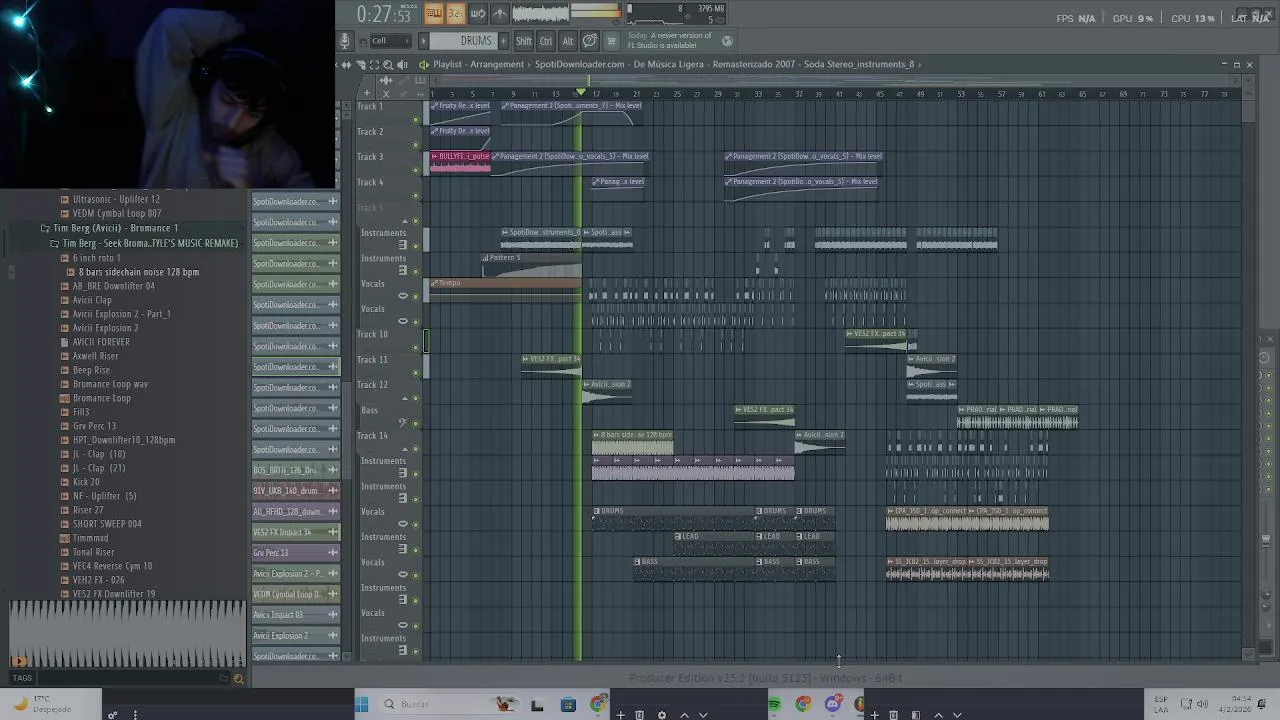Select Bromance Loop wav sample
1280x720 pixels.
pyautogui.click(x=110, y=384)
